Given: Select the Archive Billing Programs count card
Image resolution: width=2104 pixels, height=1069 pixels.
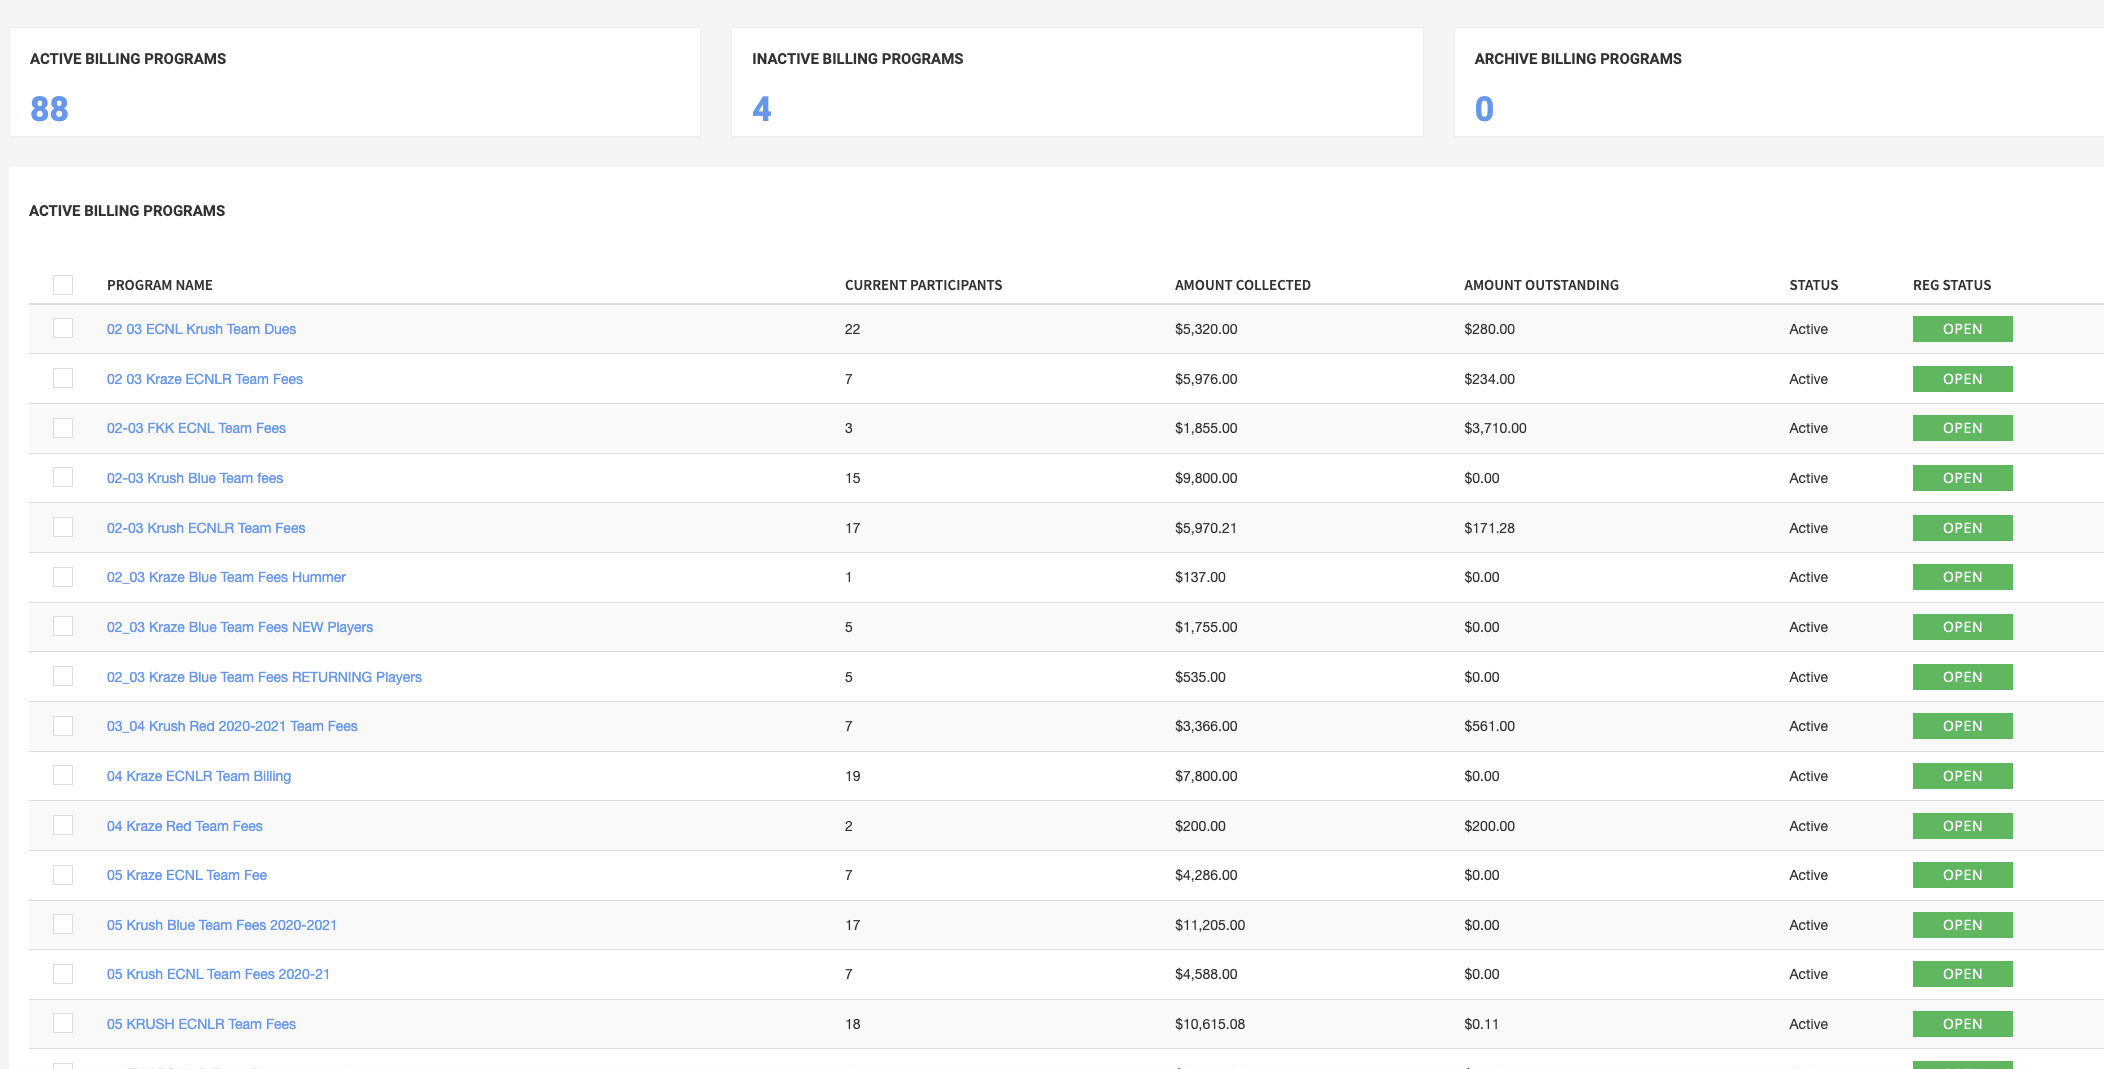Looking at the screenshot, I should tap(1778, 82).
